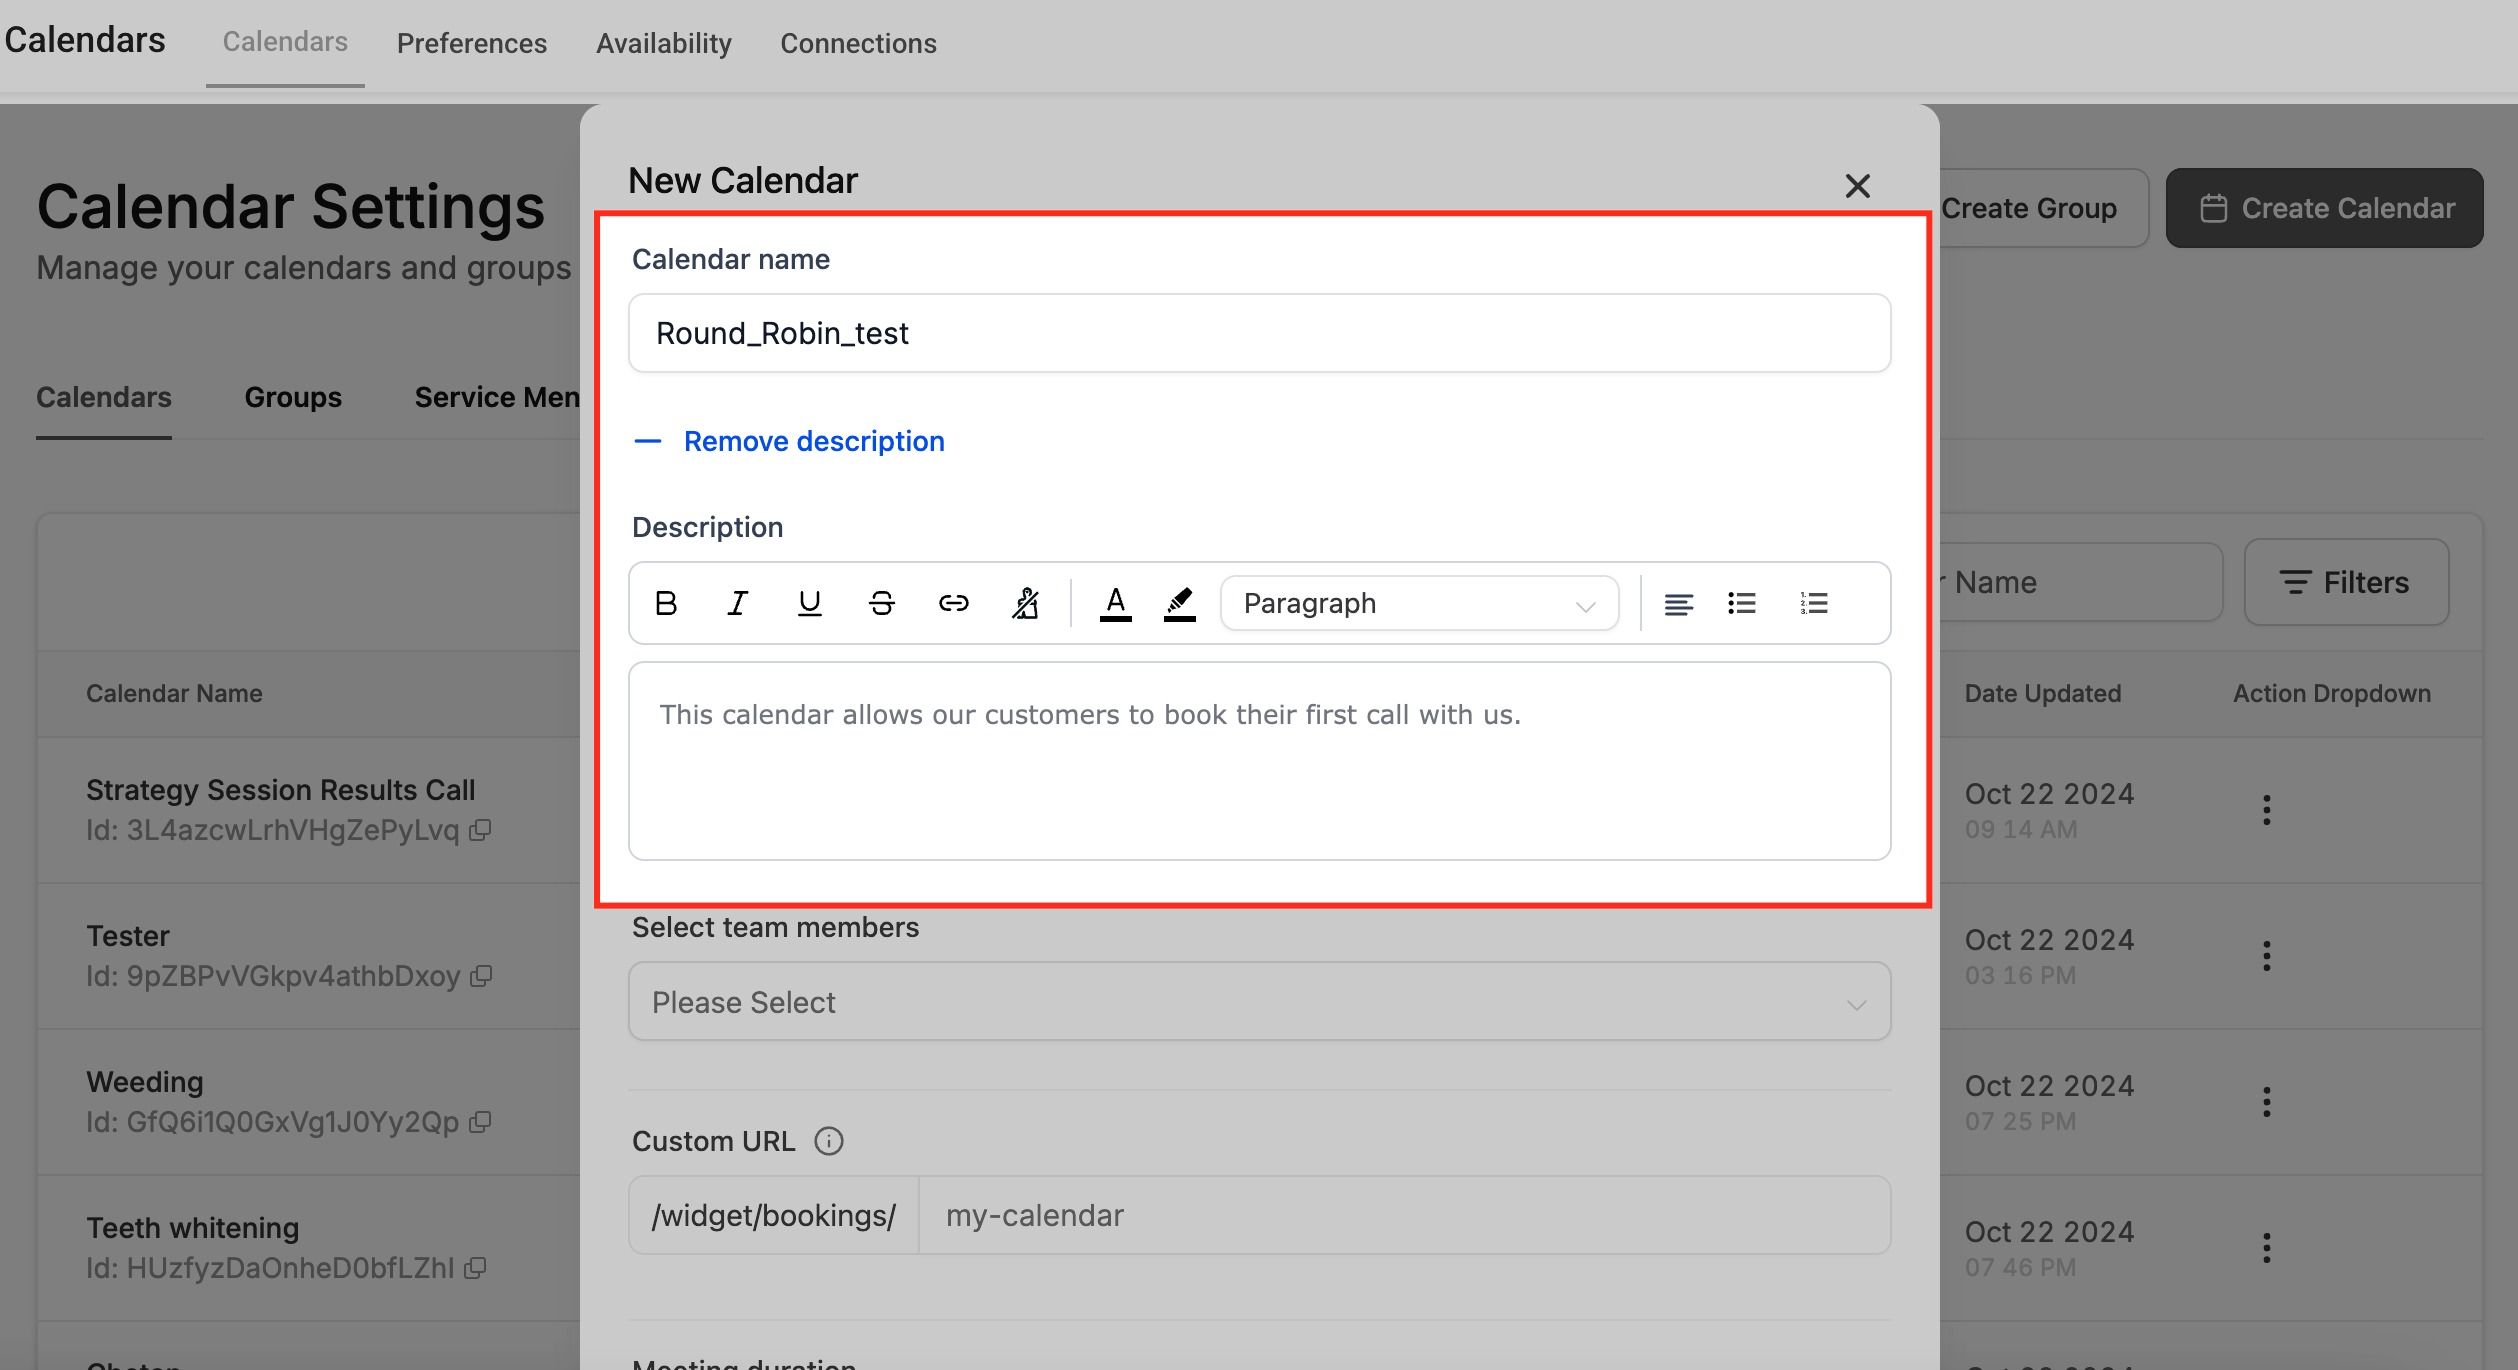
Task: Expand the Paragraph style dropdown
Action: point(1418,603)
